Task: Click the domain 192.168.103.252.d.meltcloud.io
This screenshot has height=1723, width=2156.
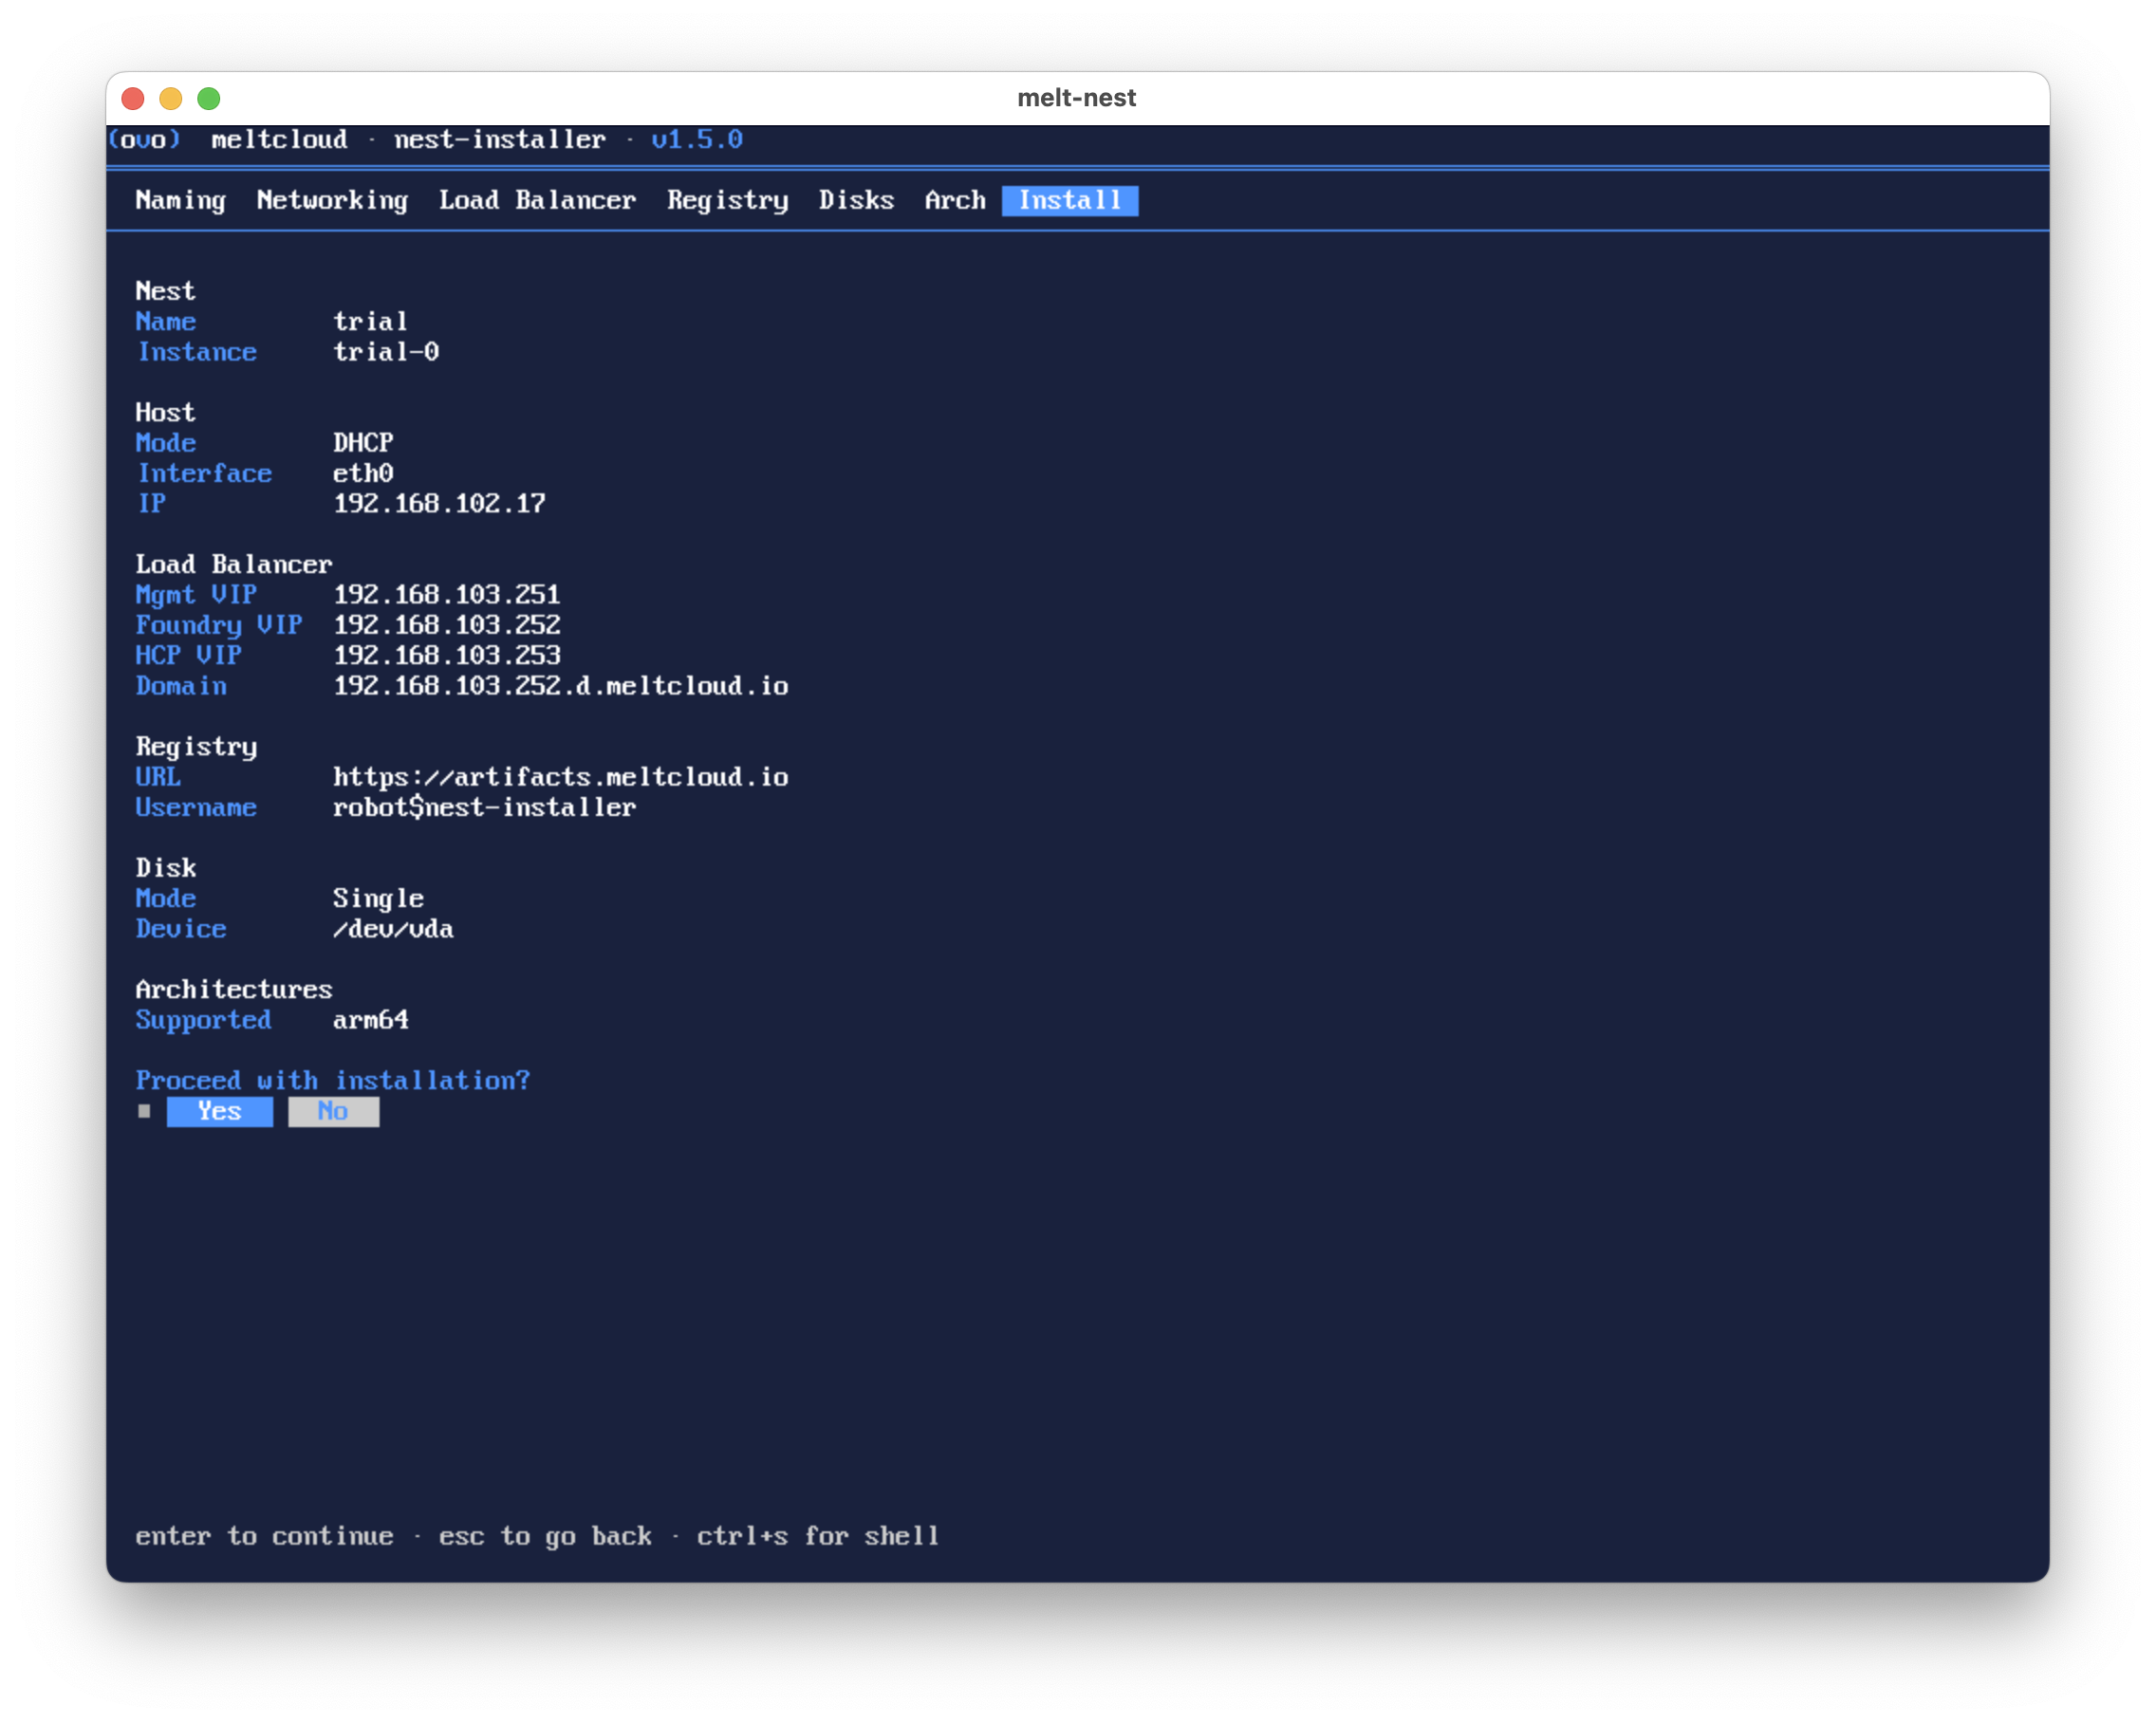Action: (561, 686)
